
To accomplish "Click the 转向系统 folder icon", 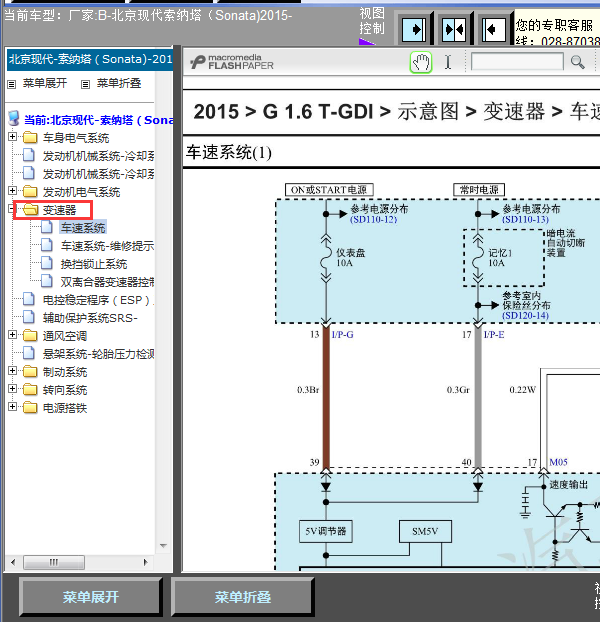I will point(30,390).
